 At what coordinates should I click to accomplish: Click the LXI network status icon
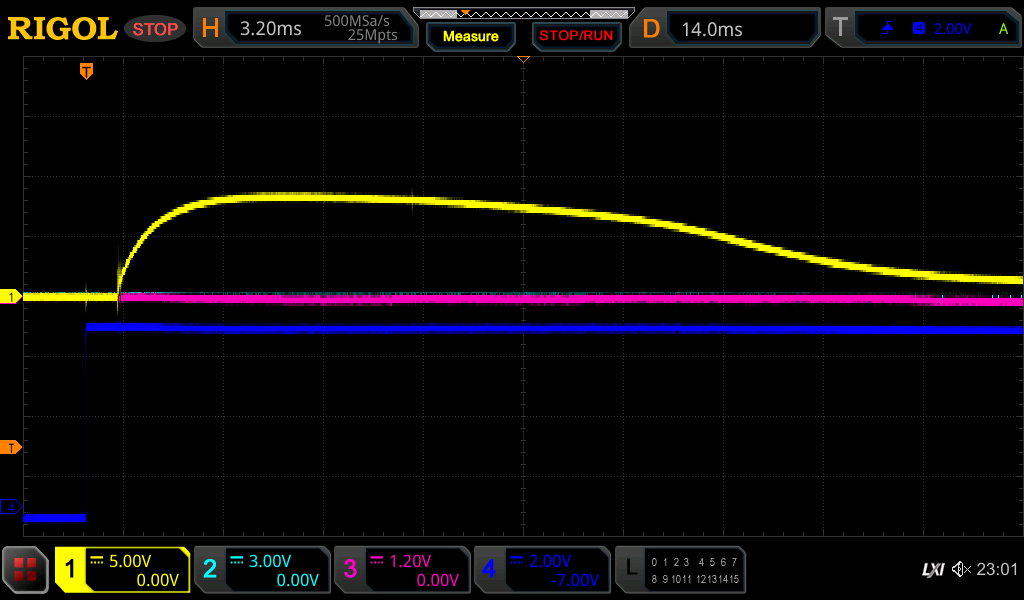point(932,570)
